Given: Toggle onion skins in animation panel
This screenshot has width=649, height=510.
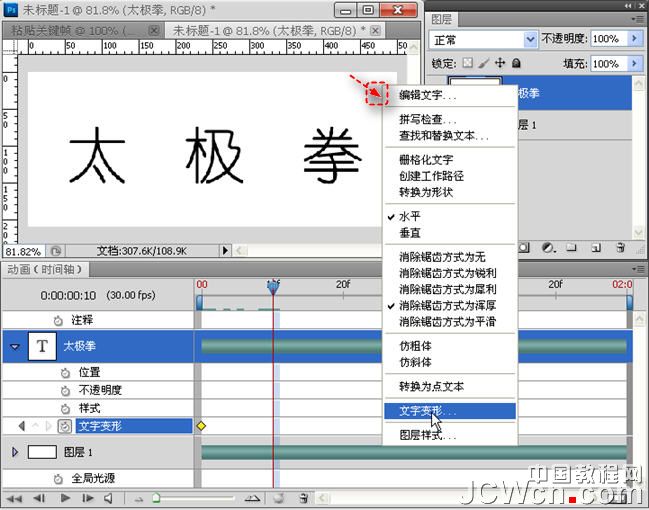Looking at the screenshot, I should 279,498.
